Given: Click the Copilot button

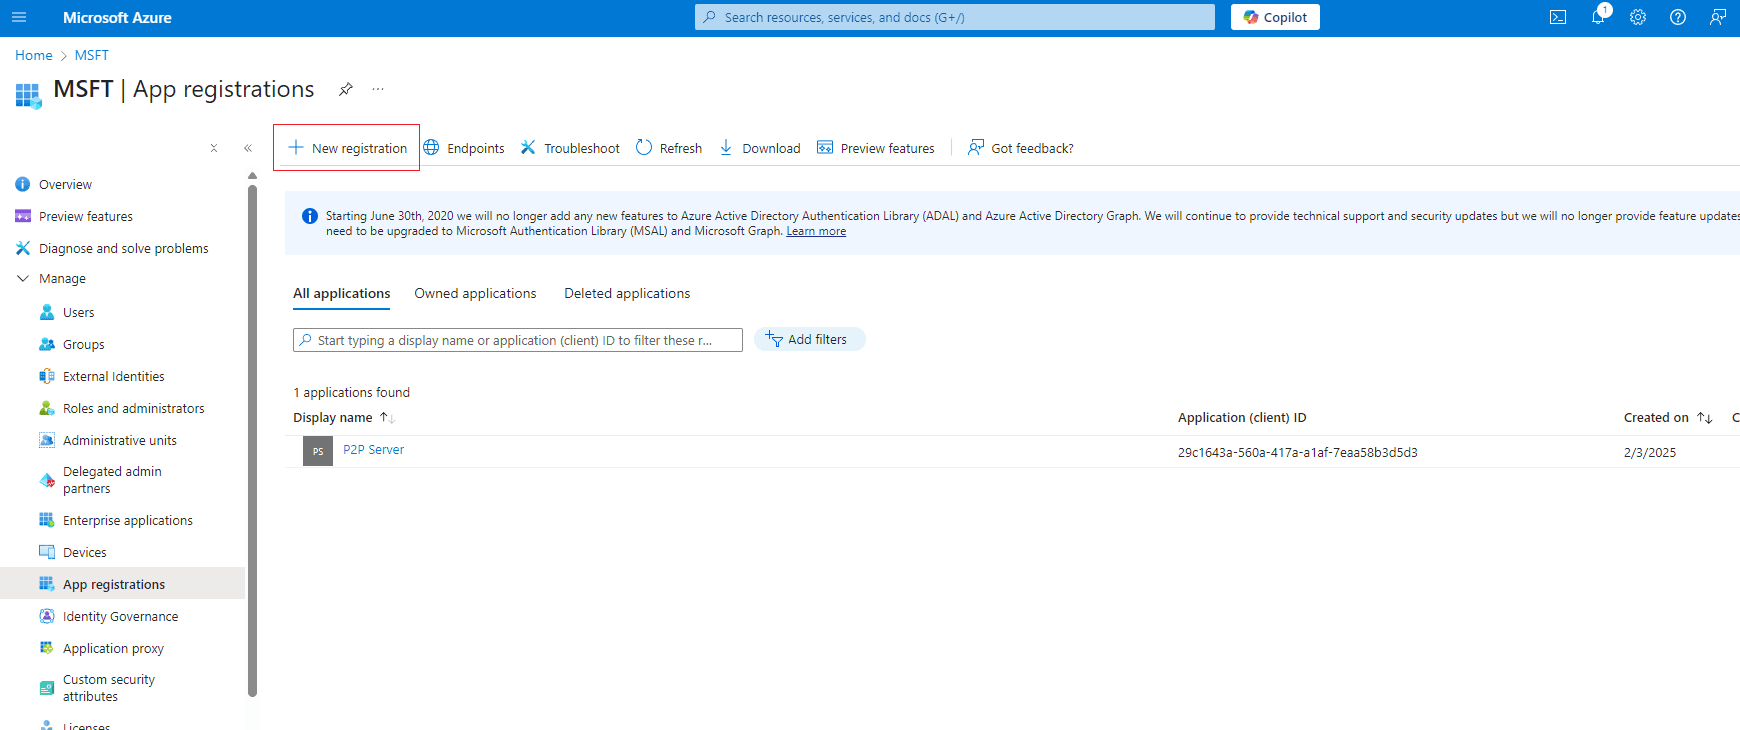Looking at the screenshot, I should [x=1275, y=17].
